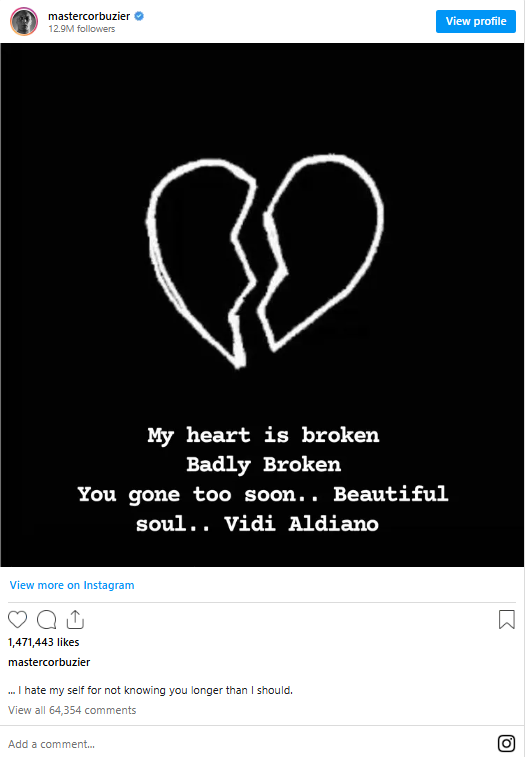Open the View more on Instagram link
The height and width of the screenshot is (757, 525).
coord(72,585)
